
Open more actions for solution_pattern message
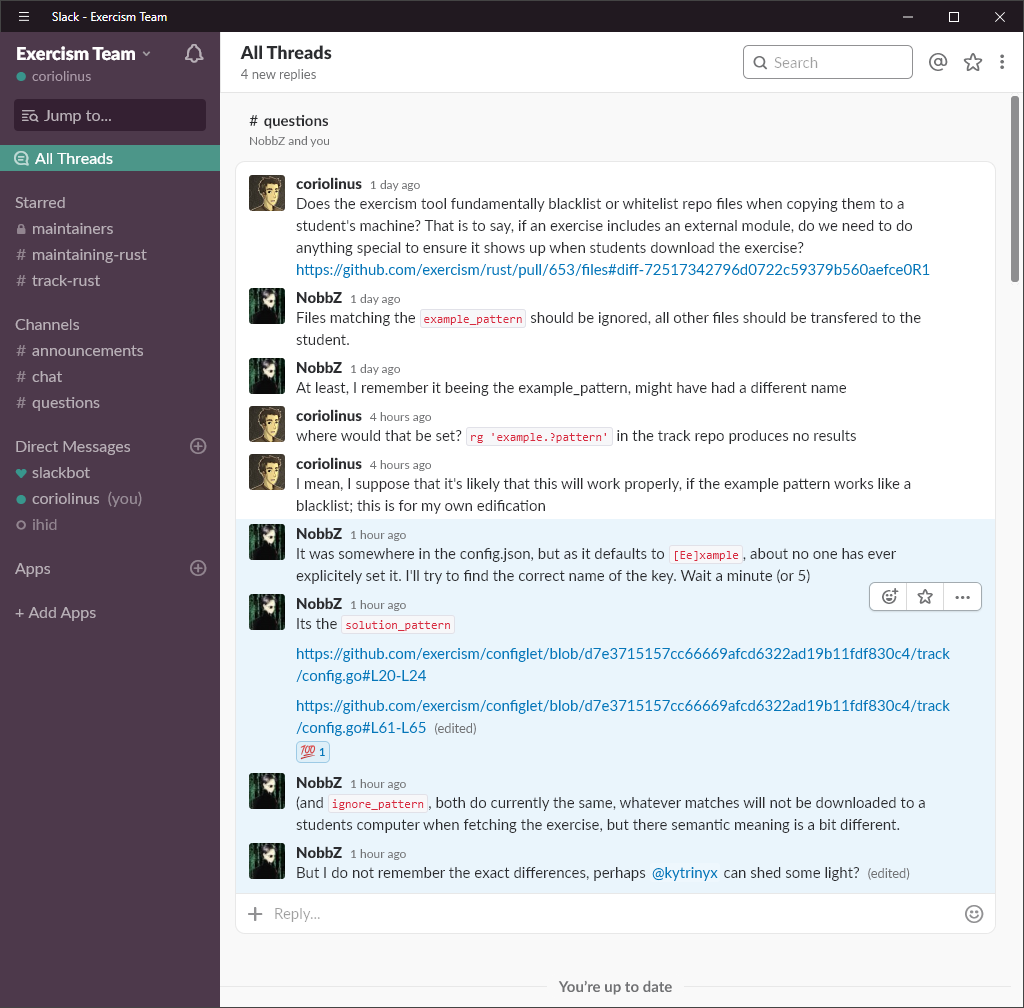click(962, 597)
